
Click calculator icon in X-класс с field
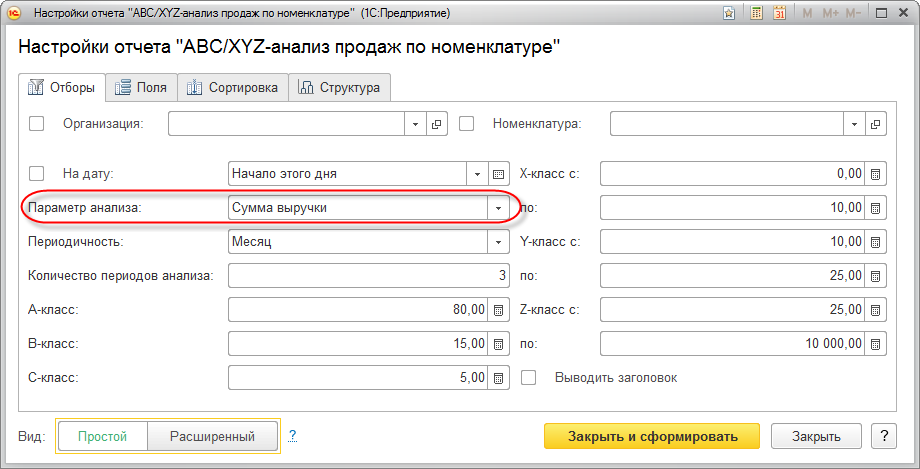tap(875, 173)
